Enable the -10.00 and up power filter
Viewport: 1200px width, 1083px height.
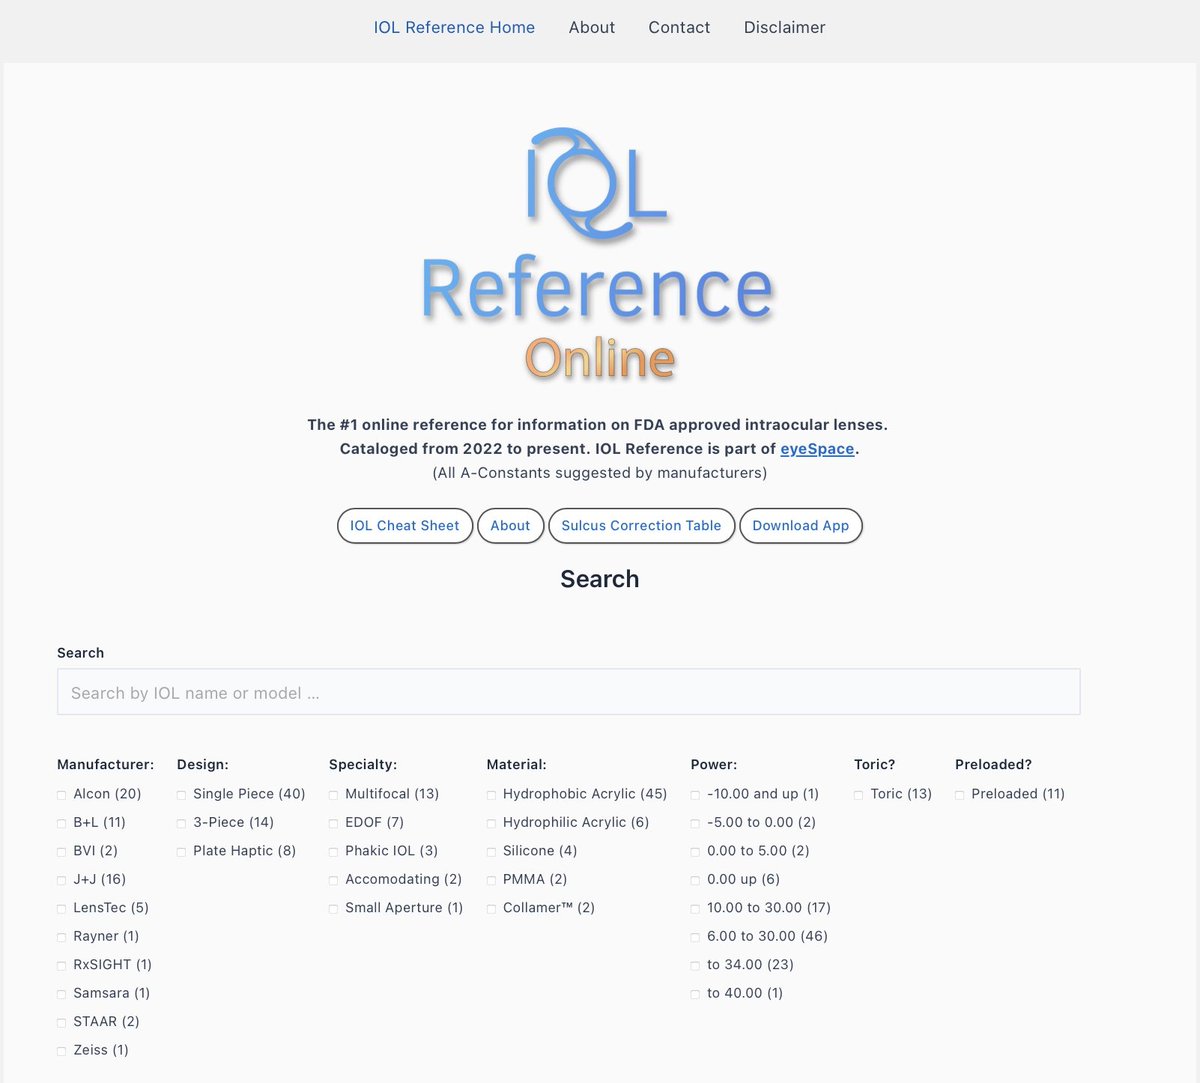coord(695,794)
